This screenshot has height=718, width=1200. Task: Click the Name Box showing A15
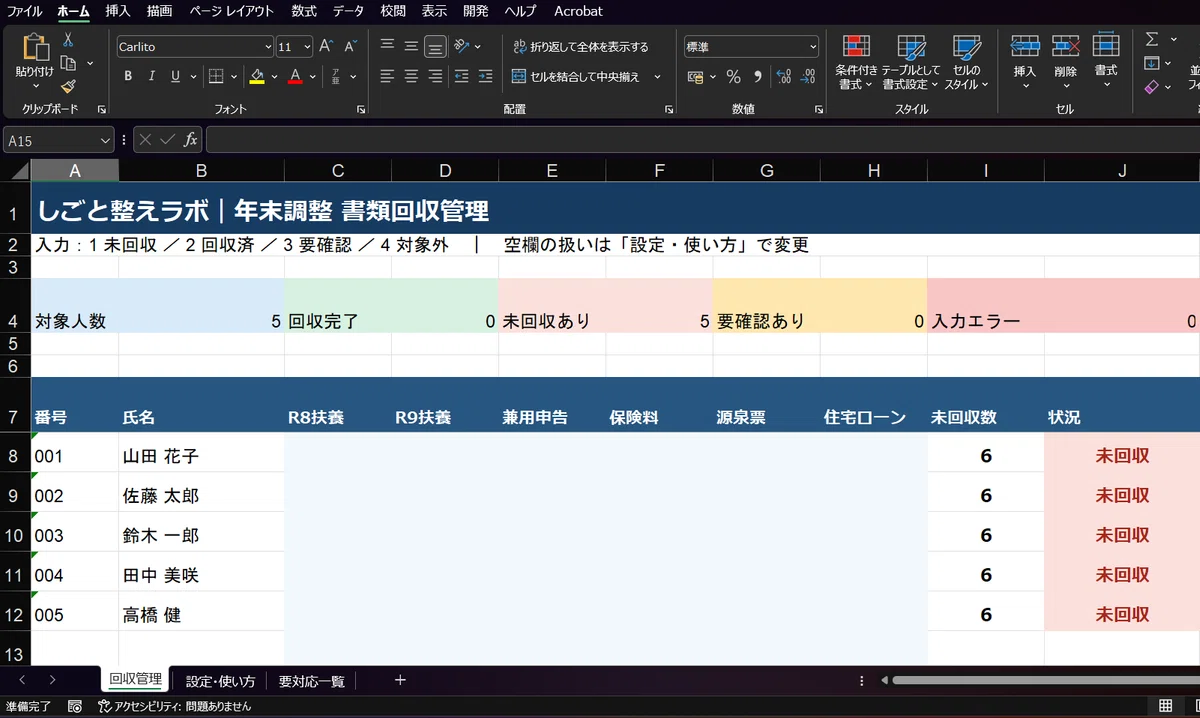[50, 141]
